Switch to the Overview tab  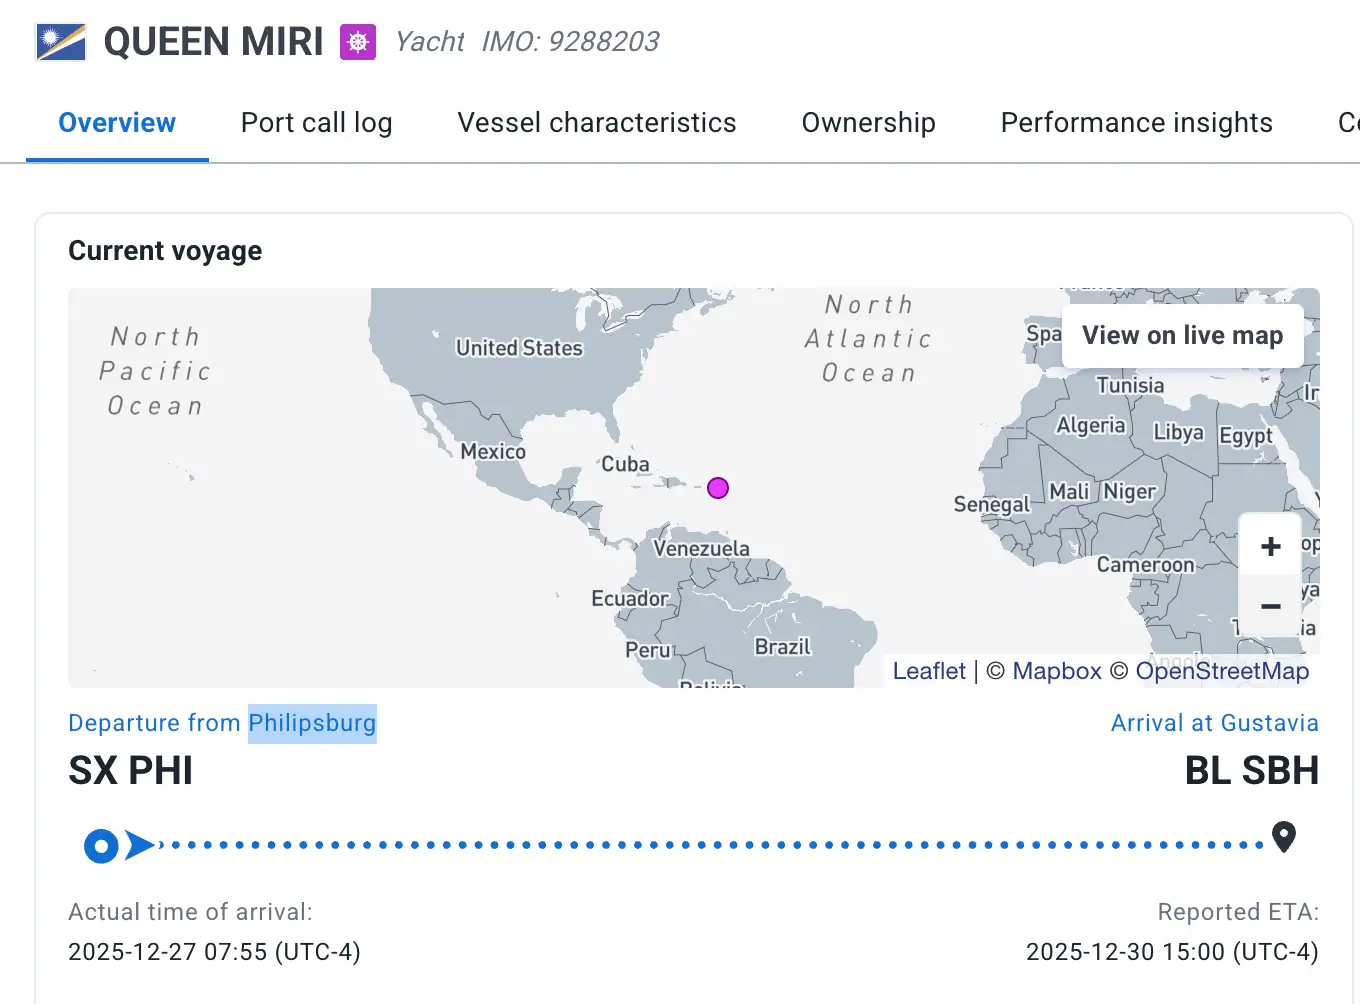tap(117, 123)
